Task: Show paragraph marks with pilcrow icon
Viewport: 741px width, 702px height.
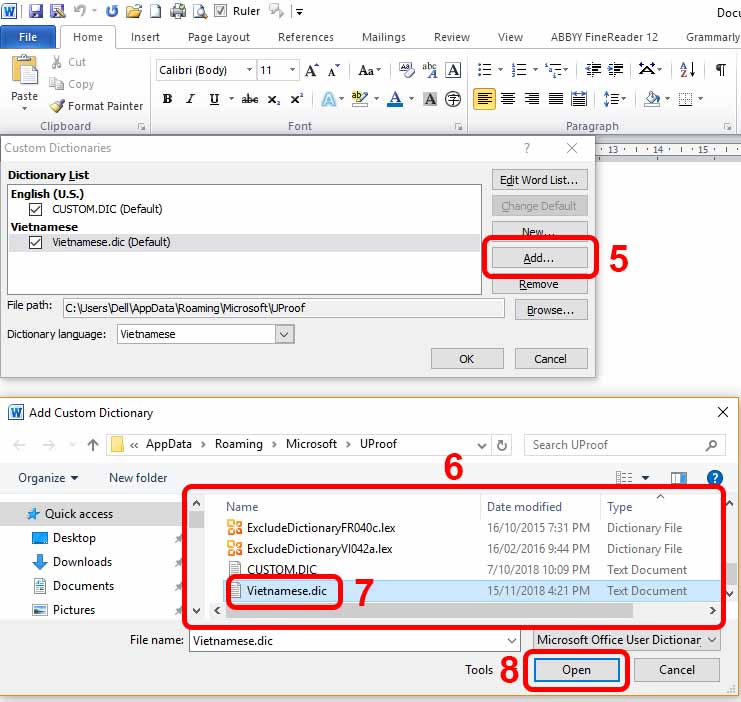Action: coord(720,70)
